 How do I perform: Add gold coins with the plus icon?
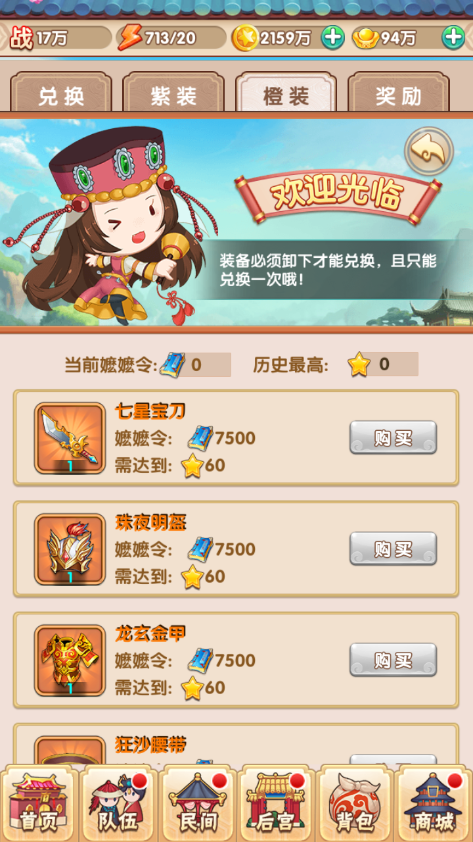tap(333, 38)
